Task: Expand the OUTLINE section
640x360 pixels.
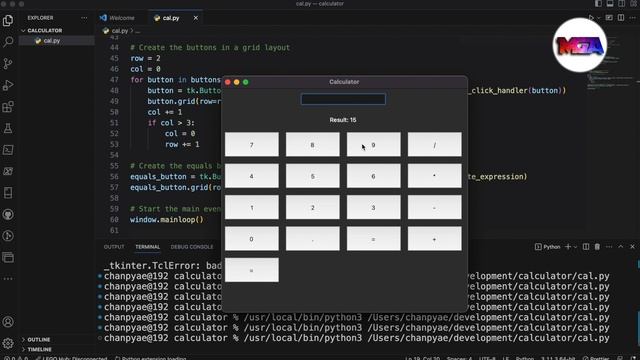Action: coord(39,340)
